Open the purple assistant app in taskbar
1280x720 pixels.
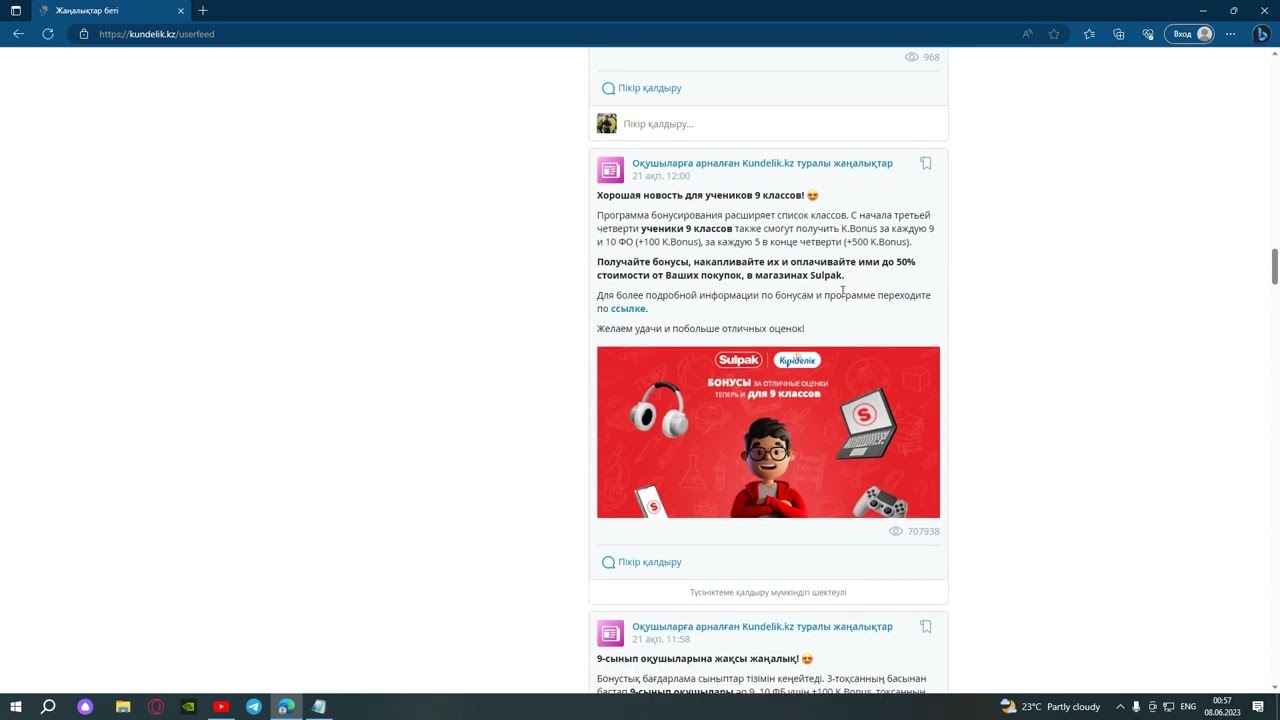click(x=85, y=707)
